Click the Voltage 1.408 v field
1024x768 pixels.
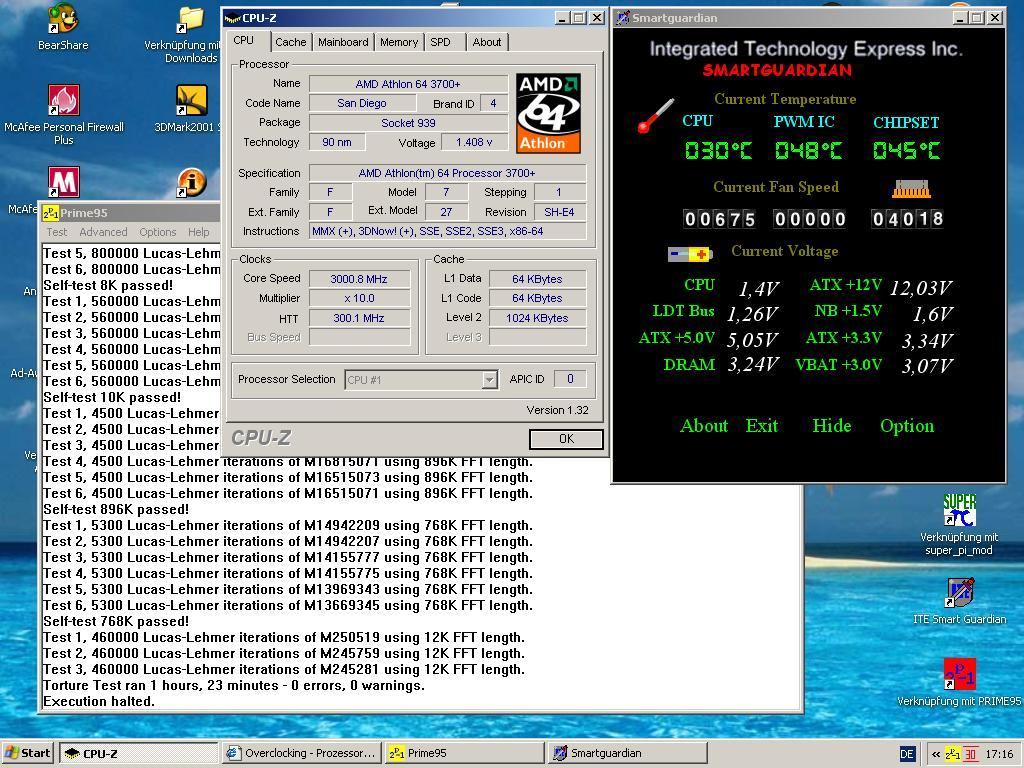pyautogui.click(x=474, y=142)
